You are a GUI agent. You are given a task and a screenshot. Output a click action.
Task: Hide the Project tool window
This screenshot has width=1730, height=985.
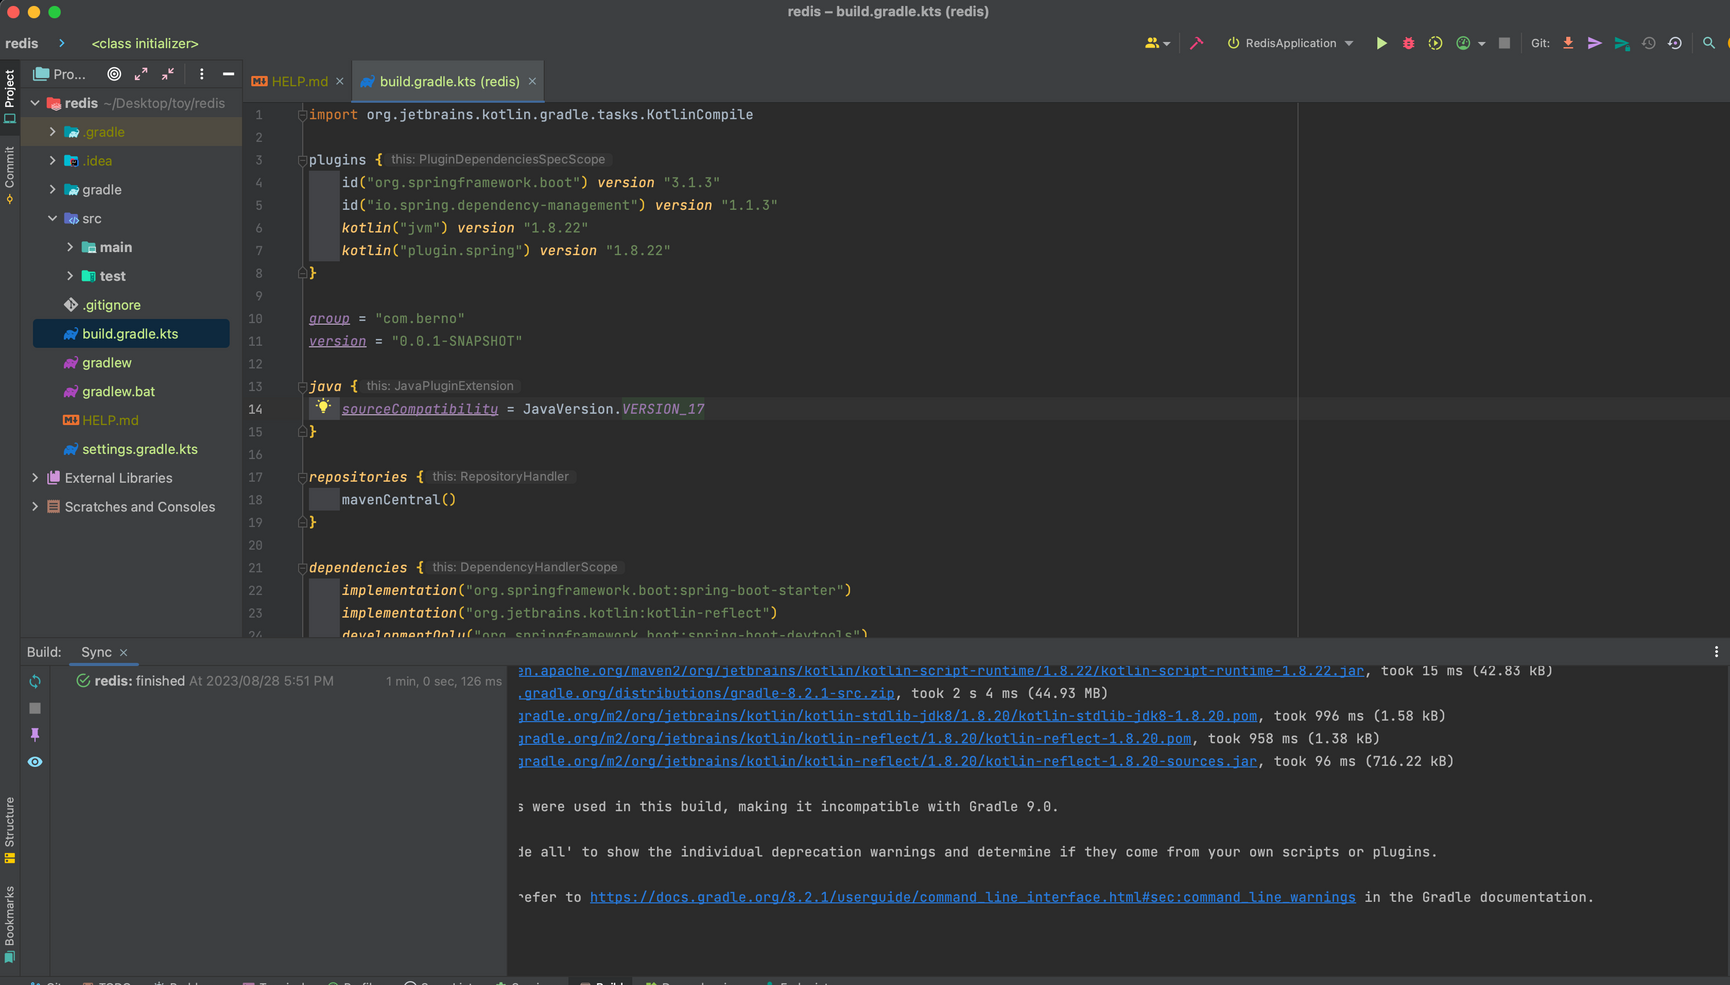click(x=228, y=74)
